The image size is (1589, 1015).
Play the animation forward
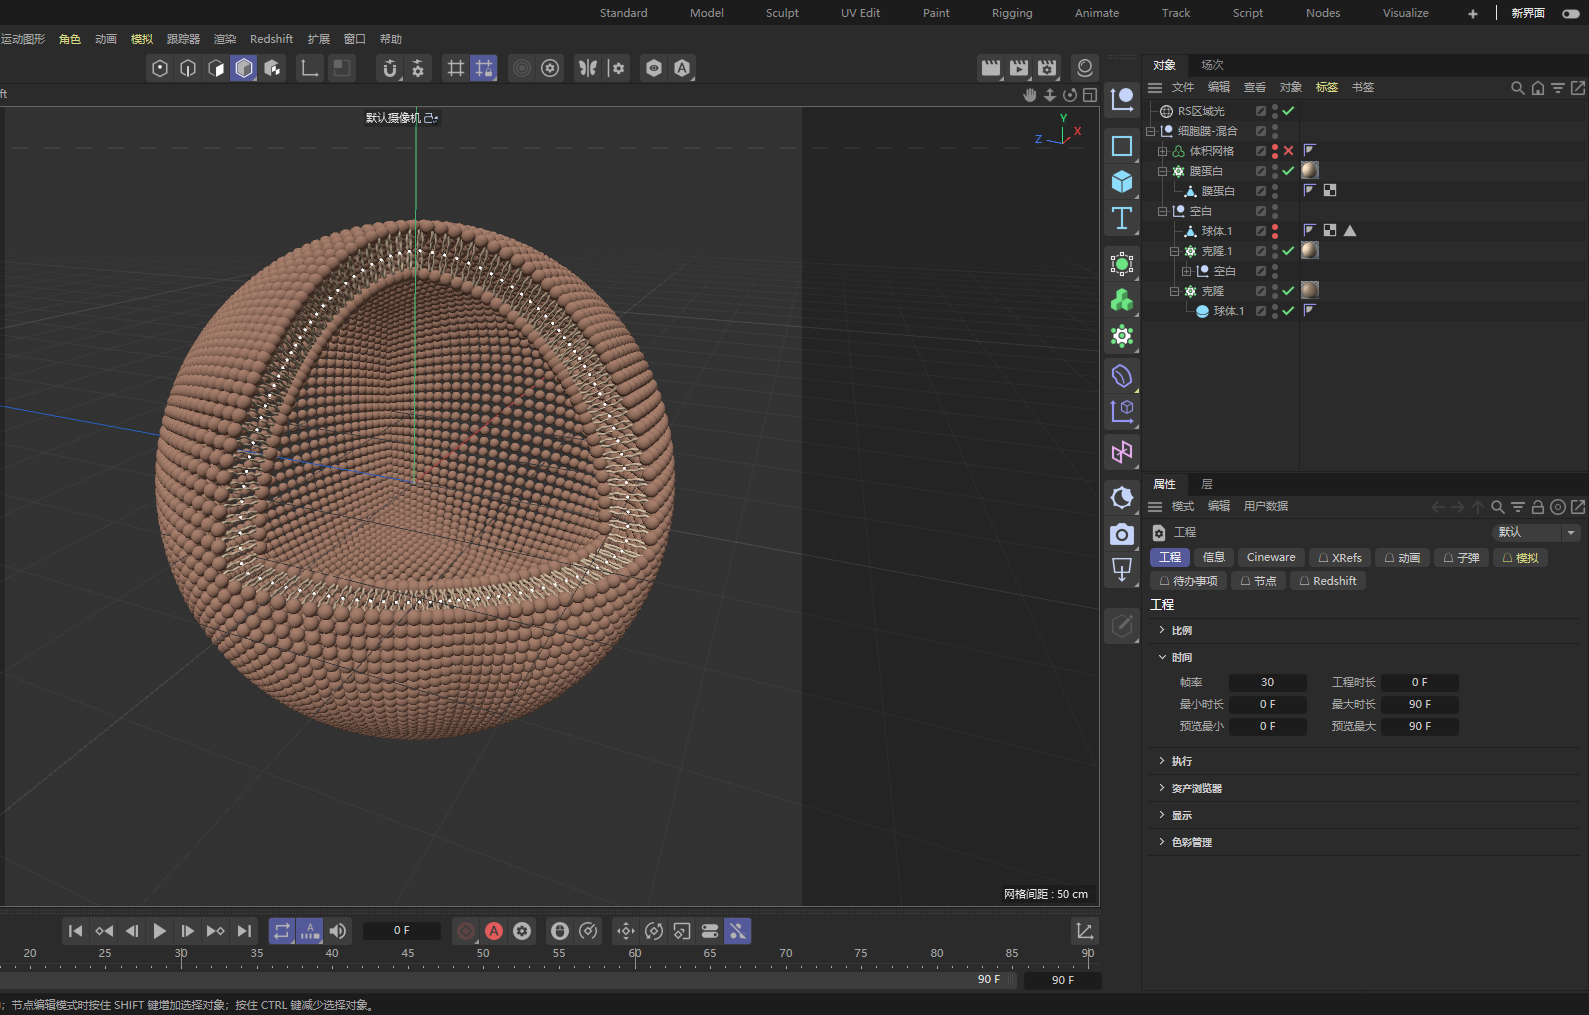(x=160, y=931)
